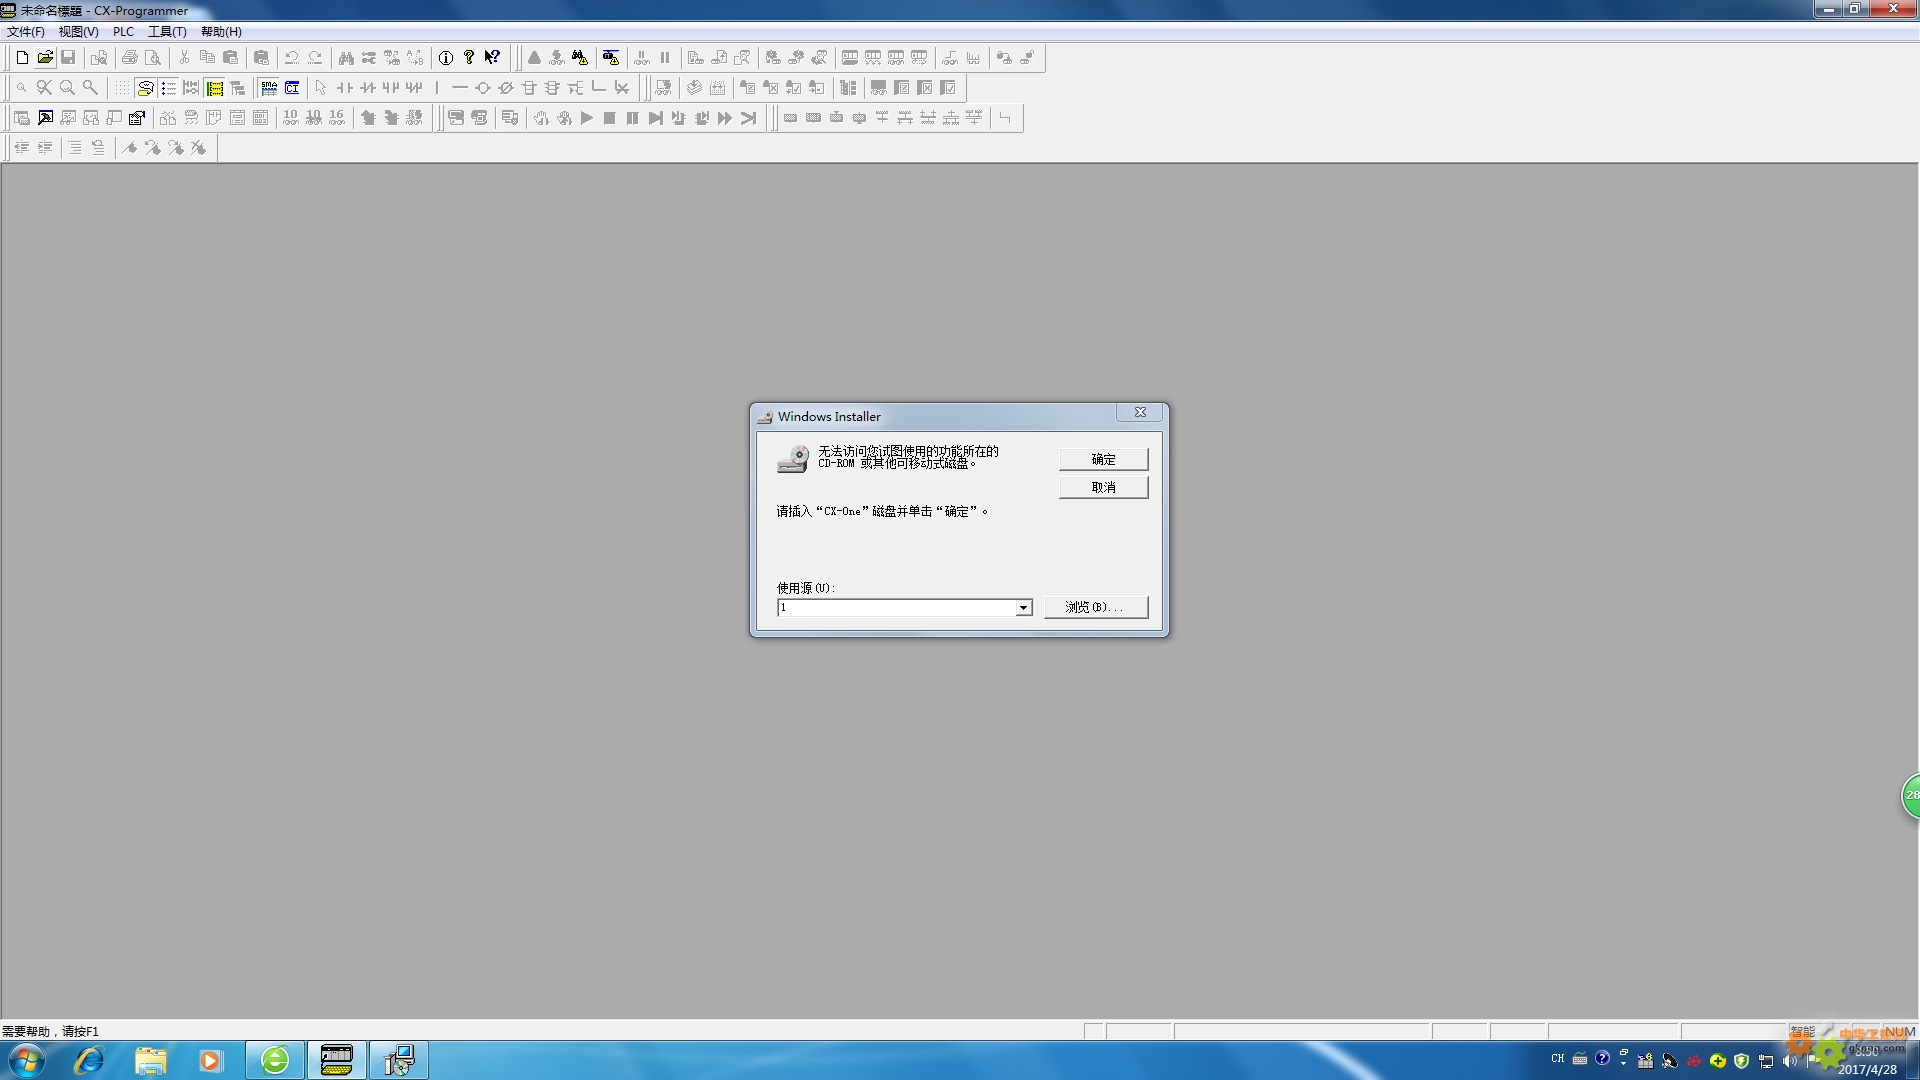The height and width of the screenshot is (1080, 1920).
Task: Launch Internet Explorer from taskbar
Action: tap(89, 1060)
